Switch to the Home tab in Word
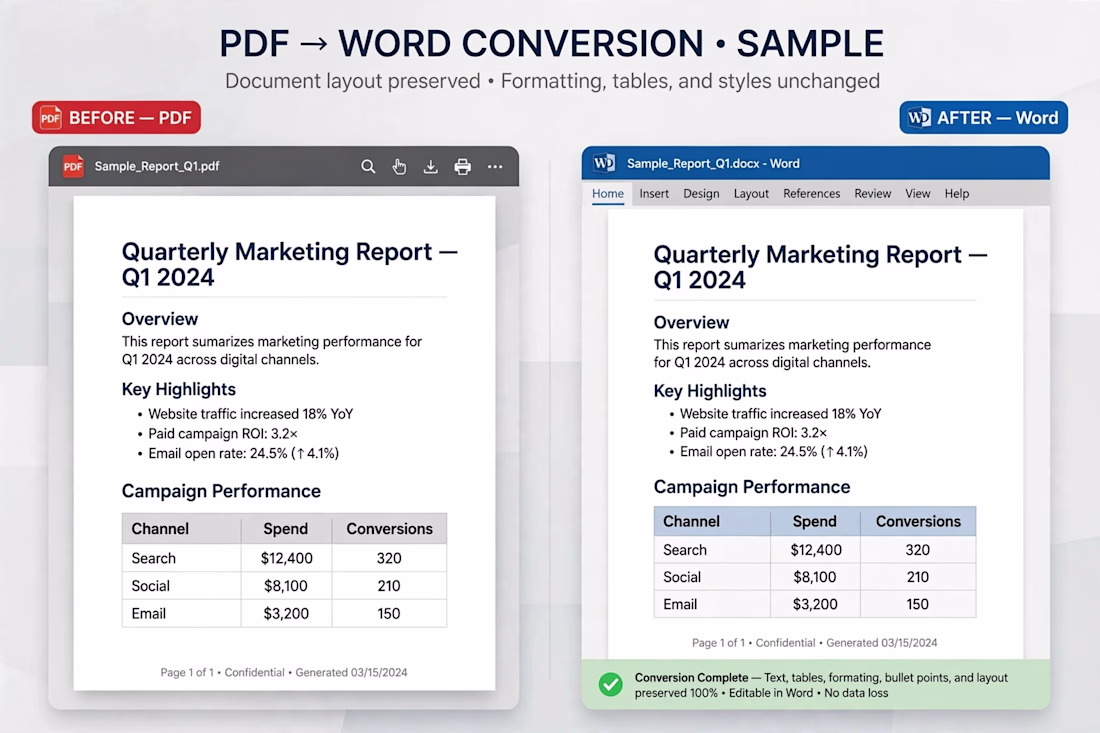The image size is (1100, 733). 608,194
